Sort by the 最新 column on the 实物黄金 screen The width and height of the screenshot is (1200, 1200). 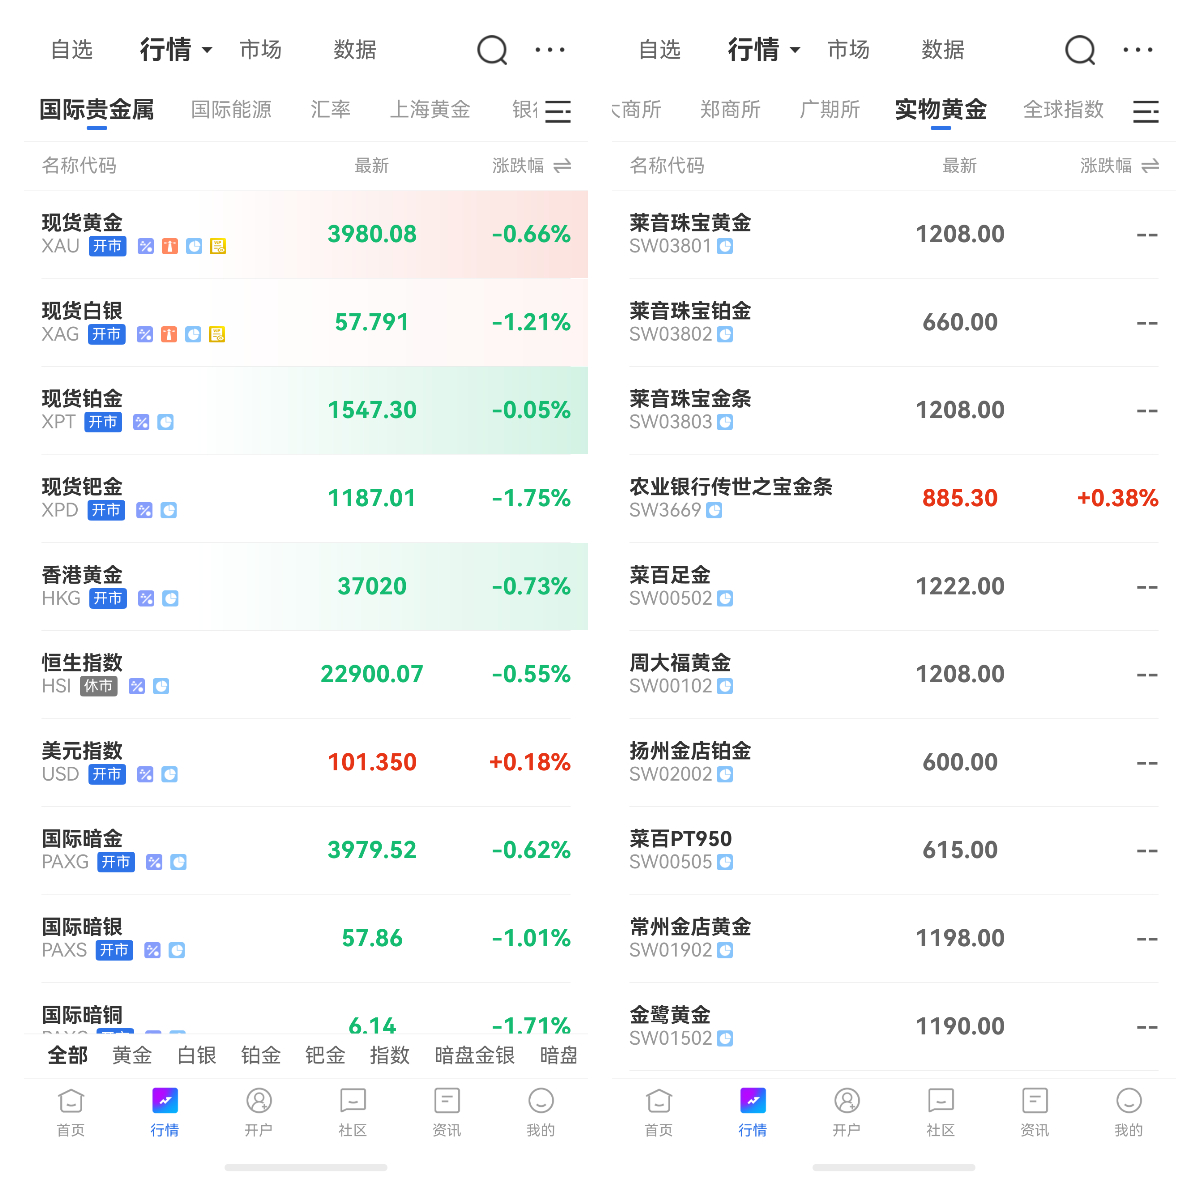pos(960,166)
